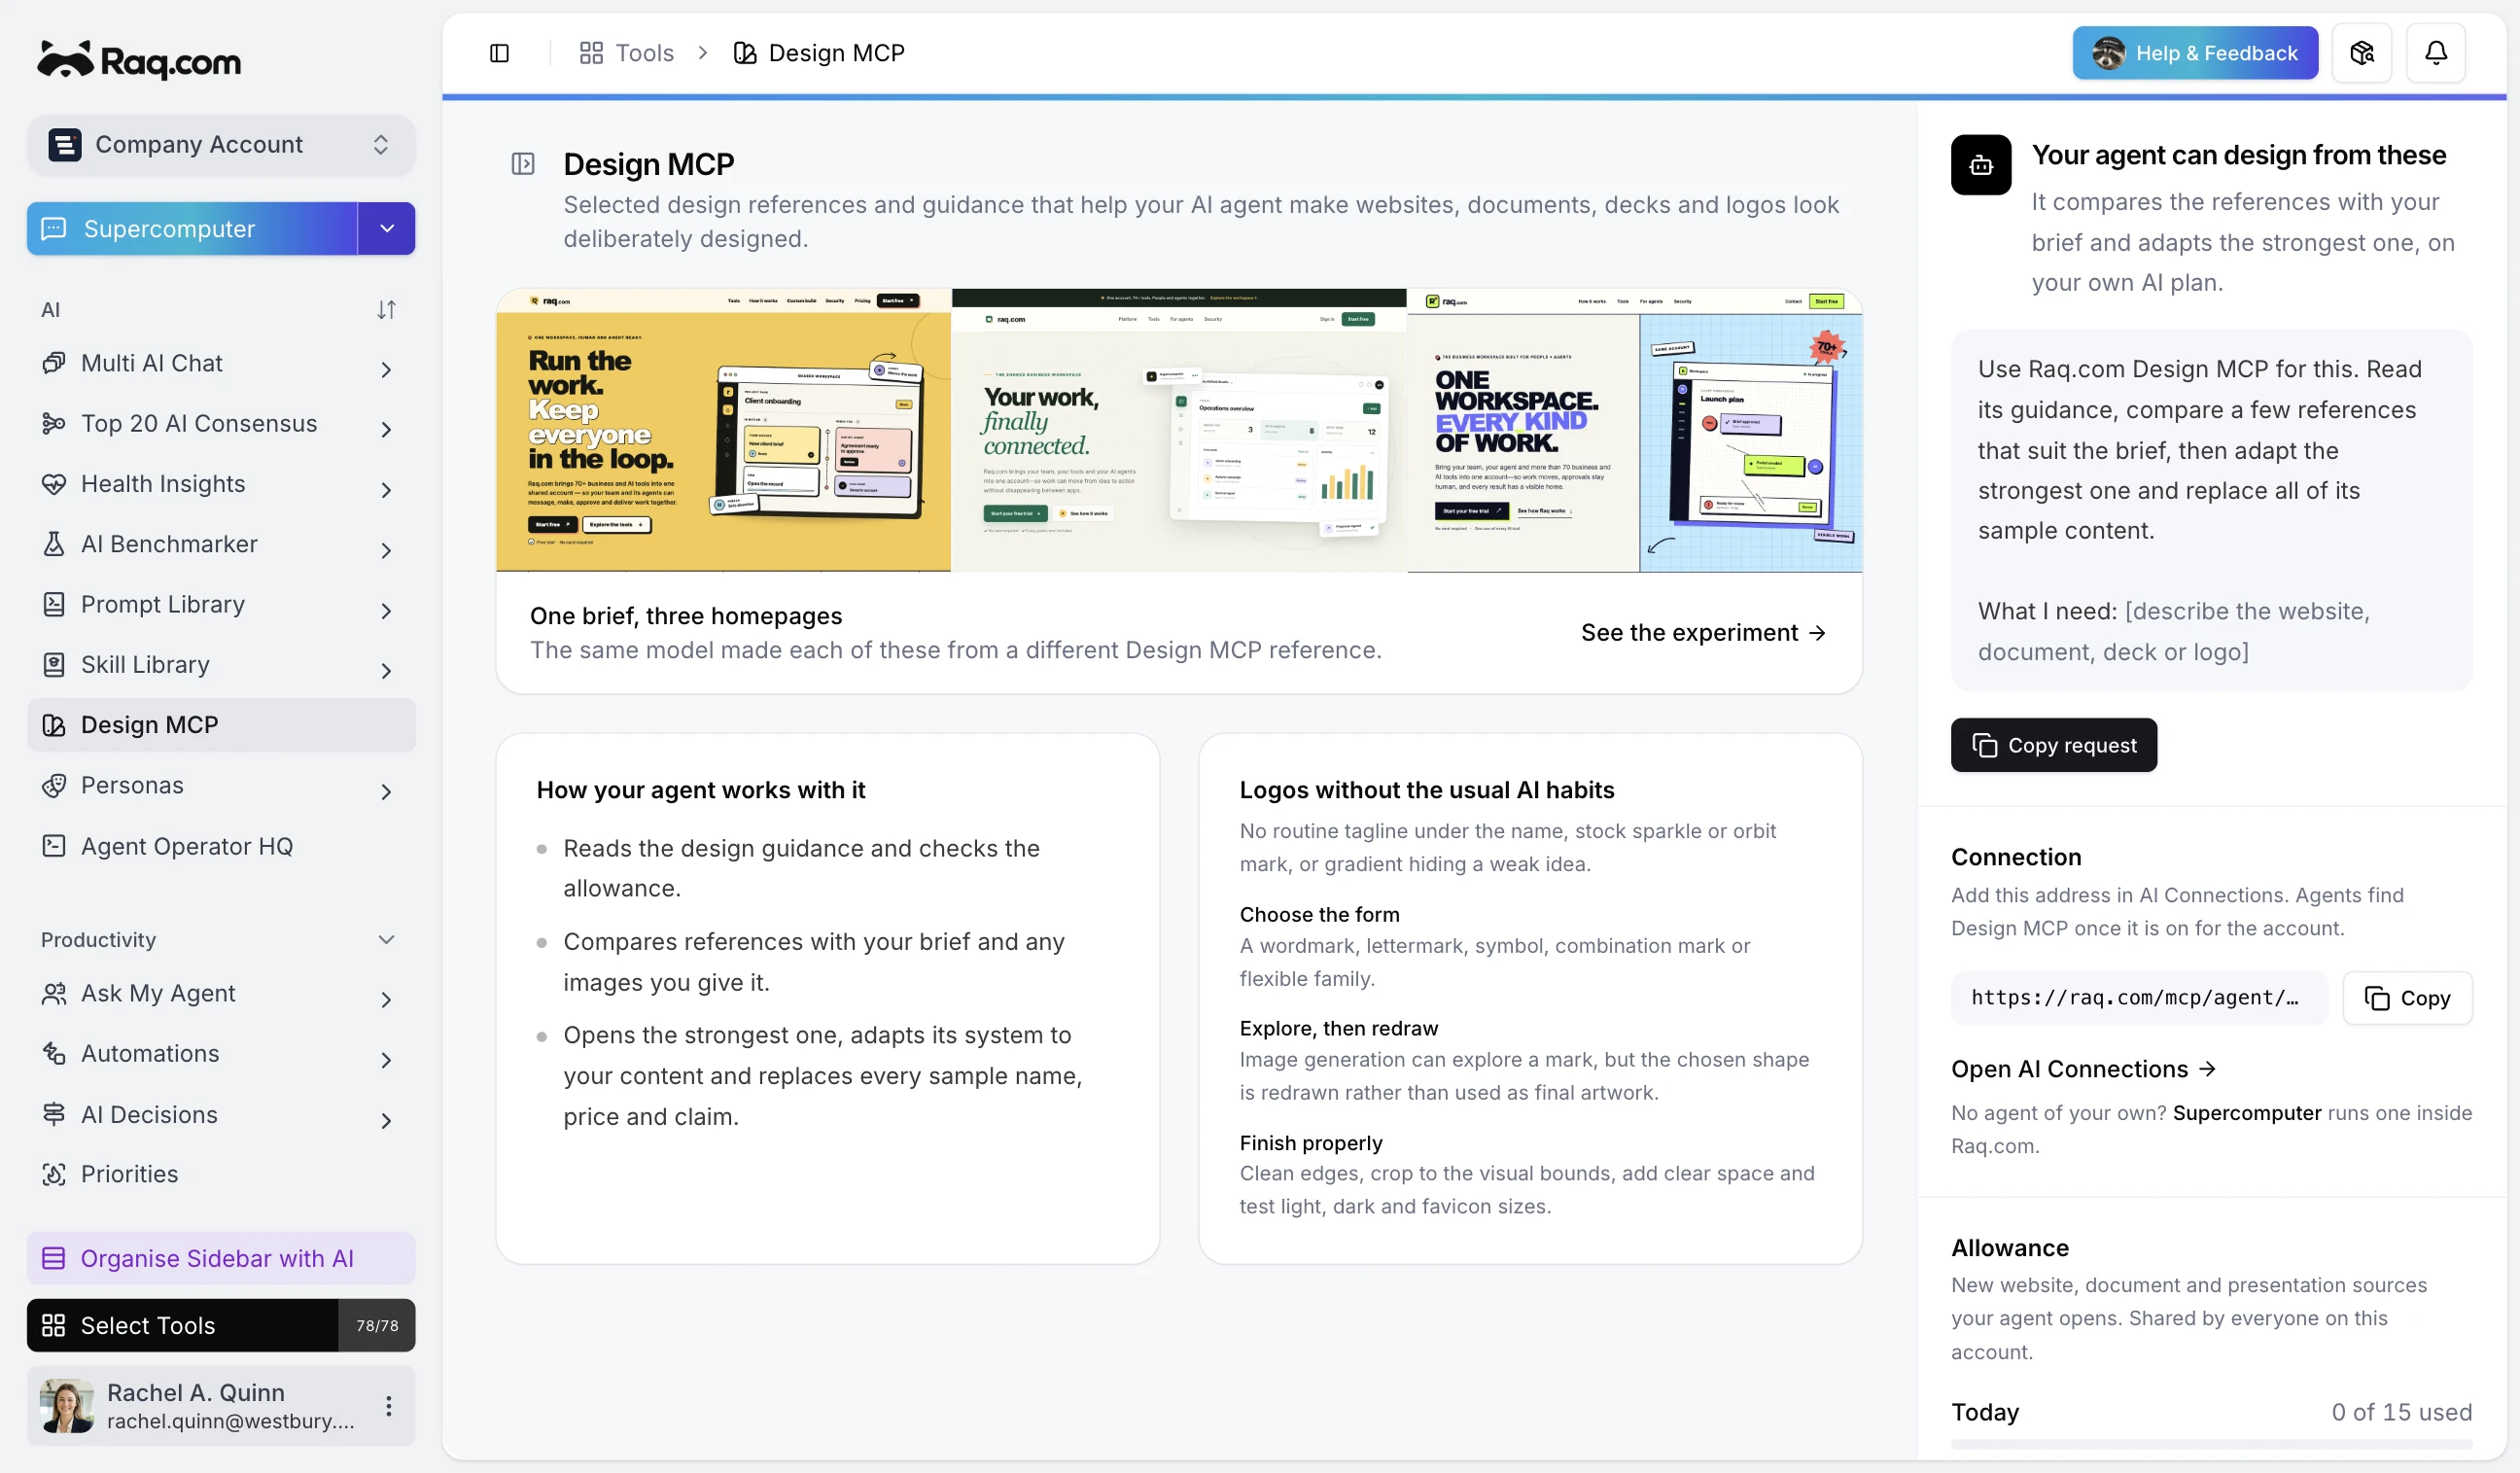2520x1473 pixels.
Task: Click the Today allowance progress bar
Action: tap(2211, 1444)
